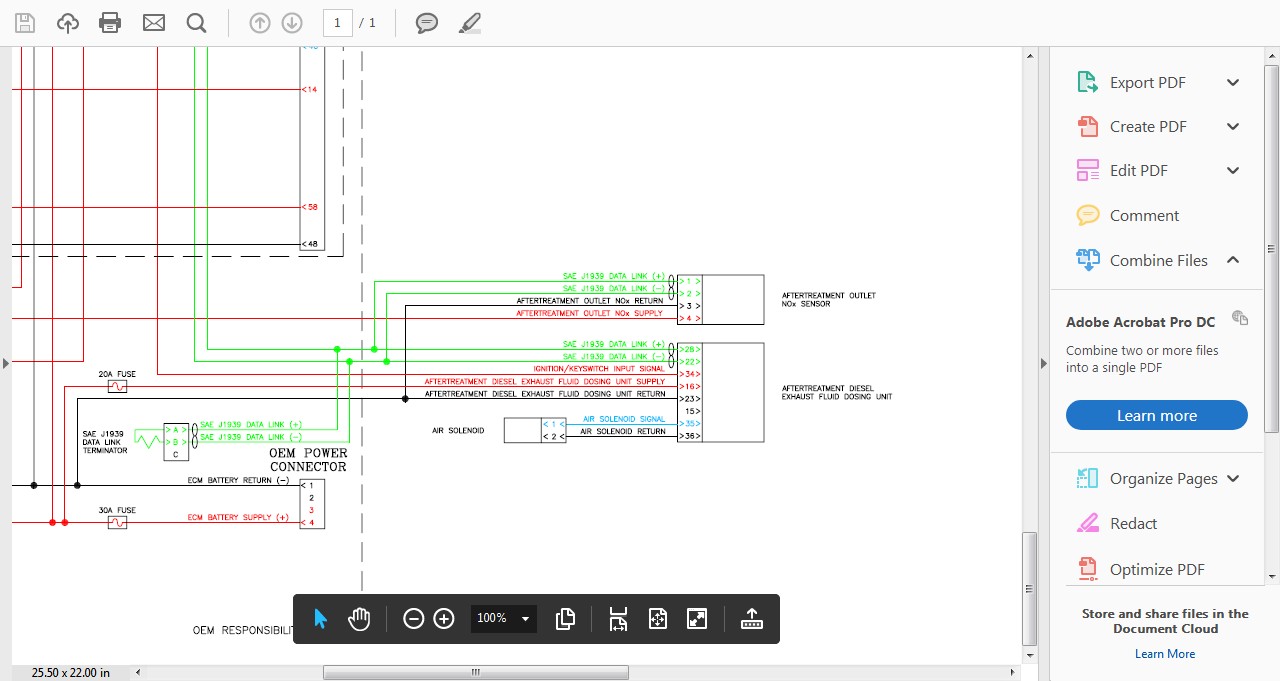Viewport: 1280px width, 681px height.
Task: Expand the Export PDF chevron
Action: pos(1233,82)
